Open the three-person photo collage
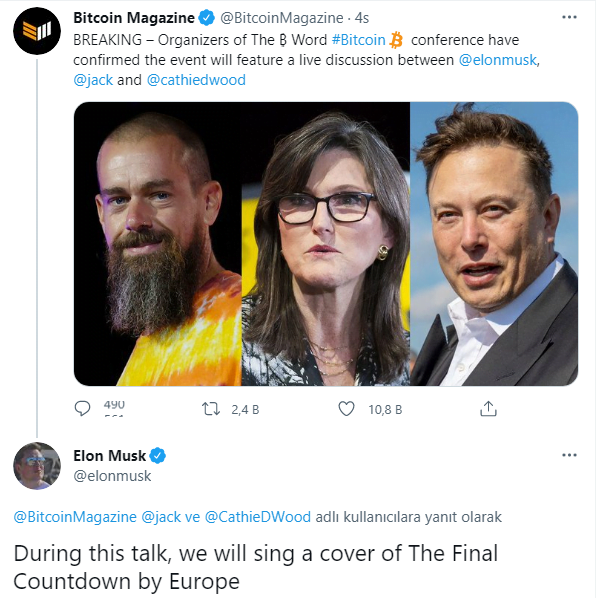 [x=325, y=243]
